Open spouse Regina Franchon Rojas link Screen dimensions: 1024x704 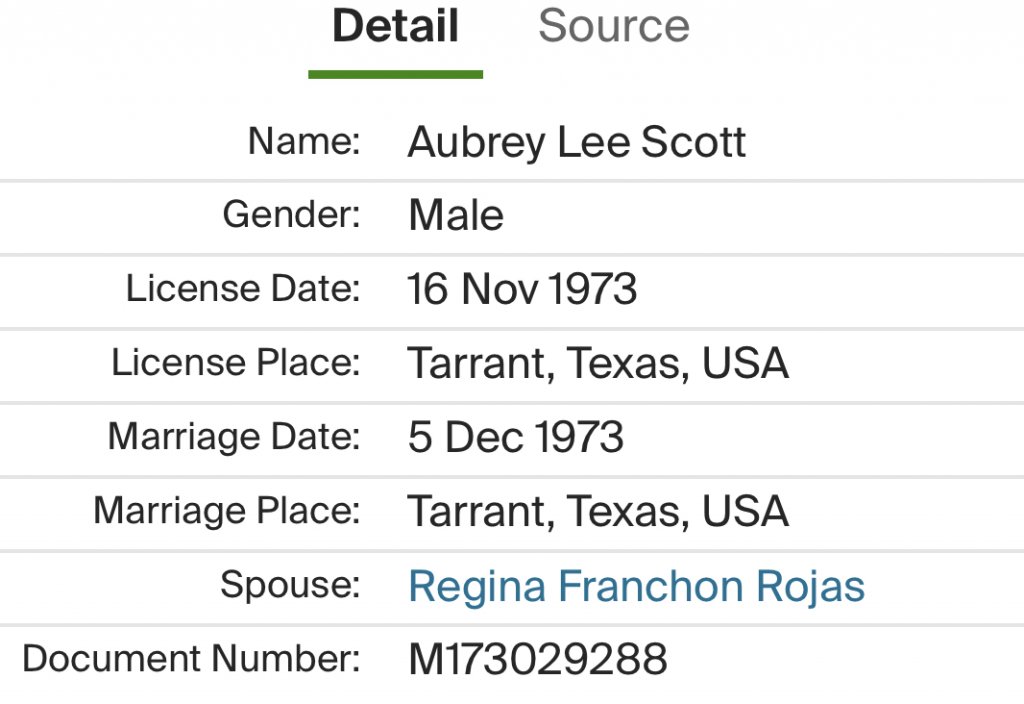click(x=636, y=586)
